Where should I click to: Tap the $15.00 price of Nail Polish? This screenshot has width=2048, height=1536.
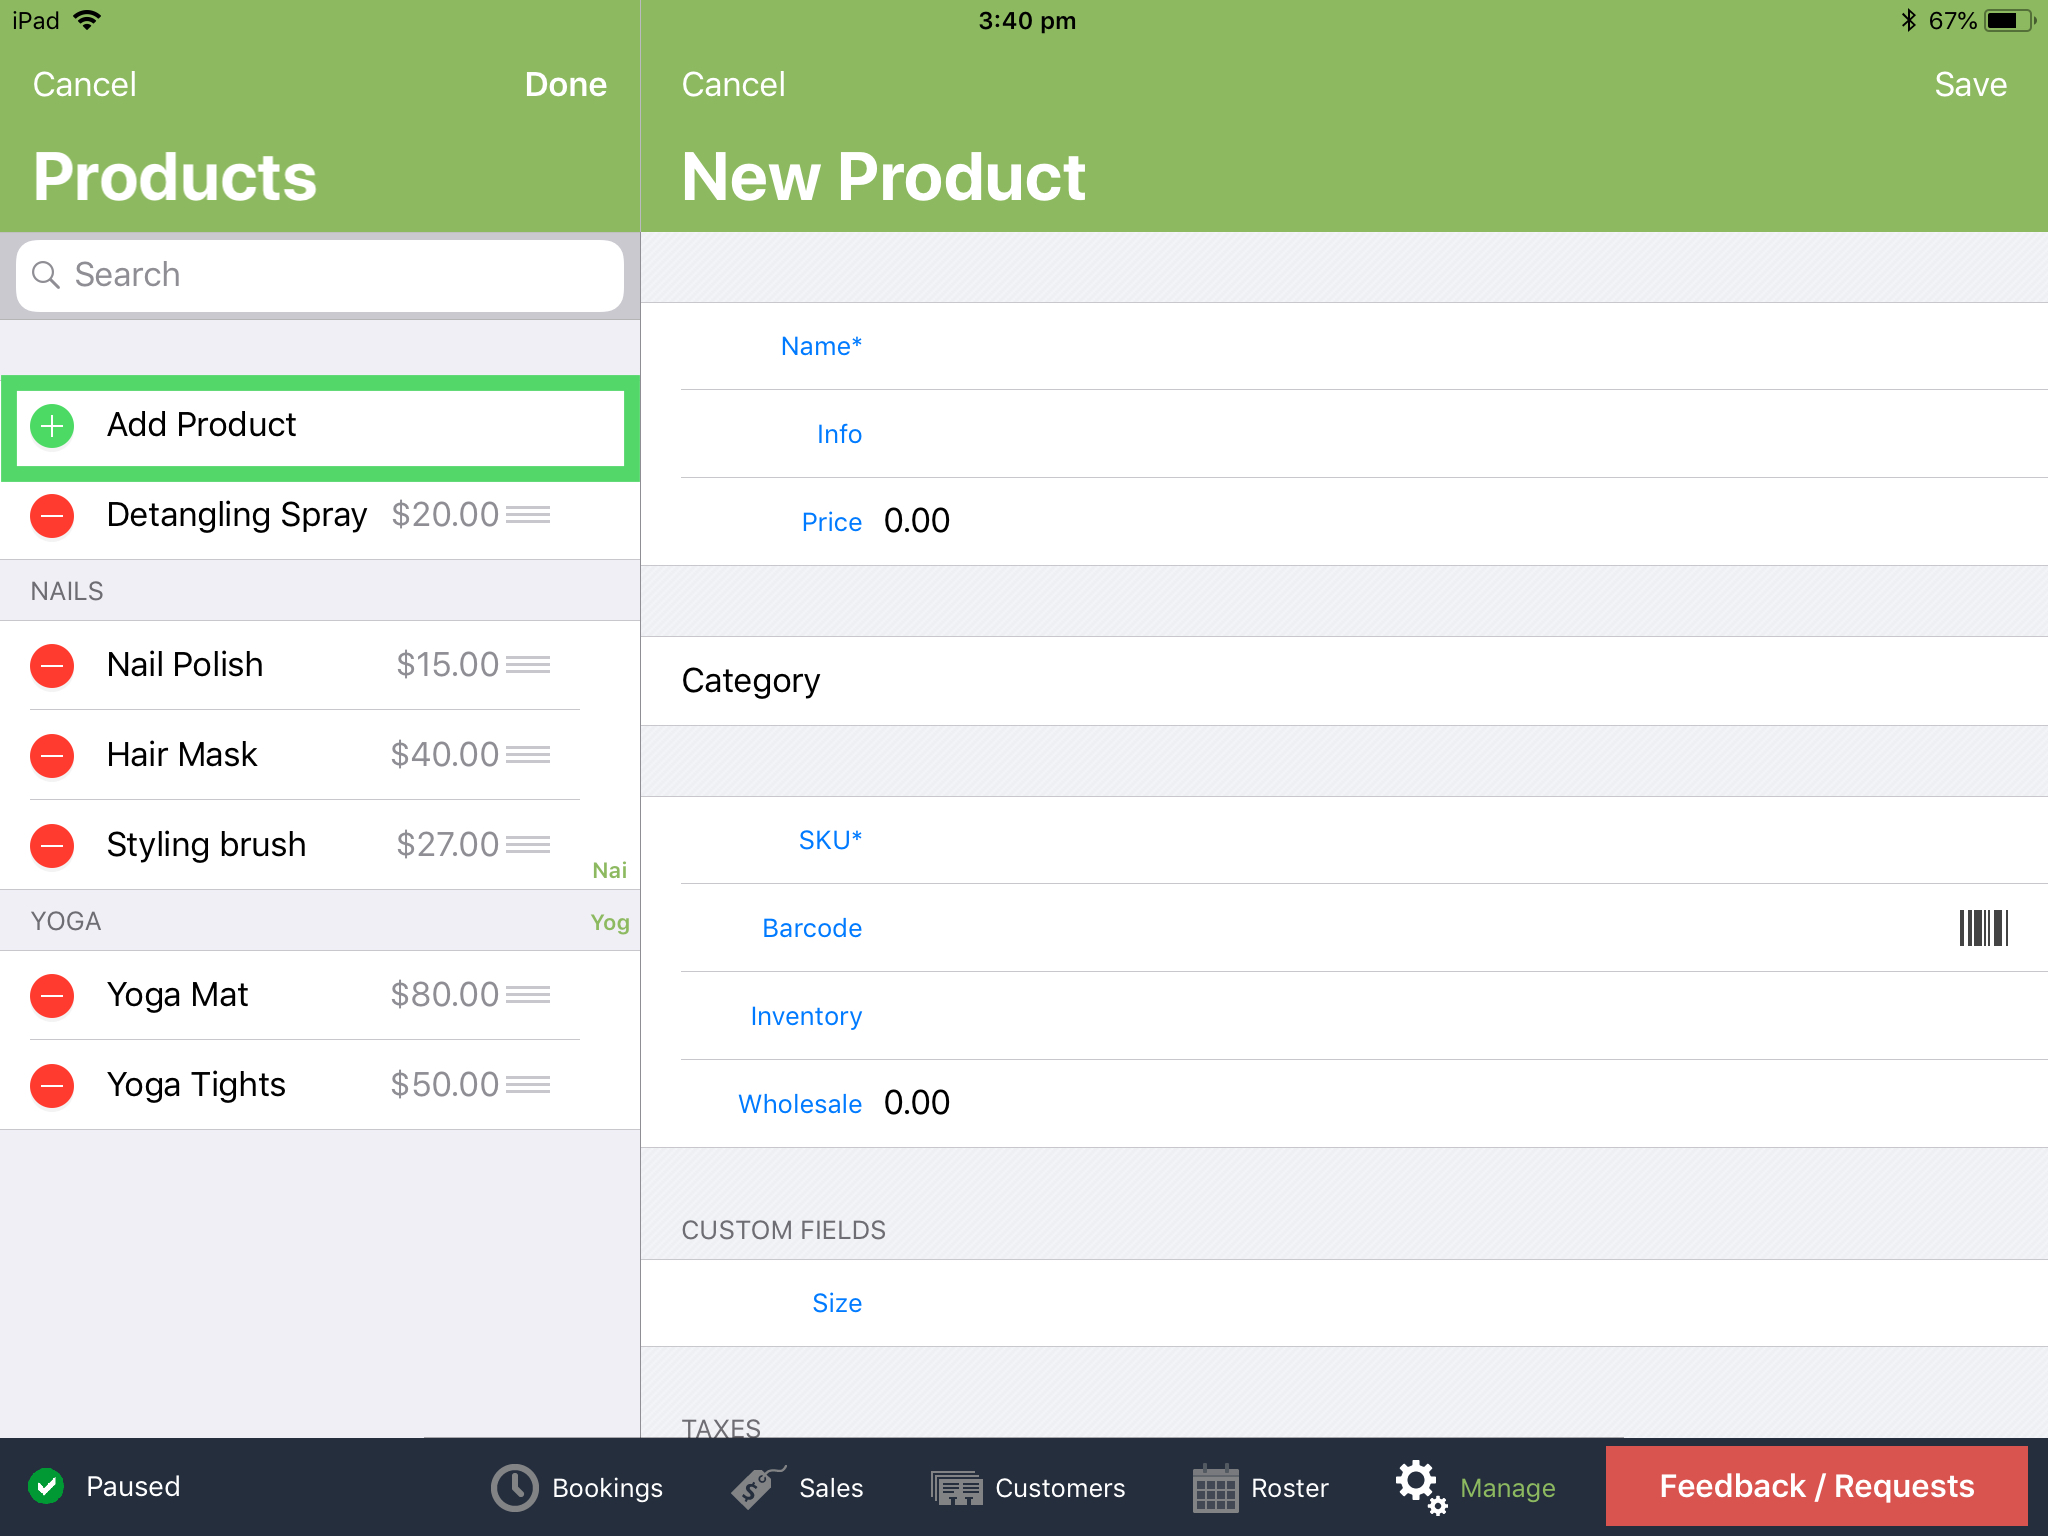tap(447, 665)
